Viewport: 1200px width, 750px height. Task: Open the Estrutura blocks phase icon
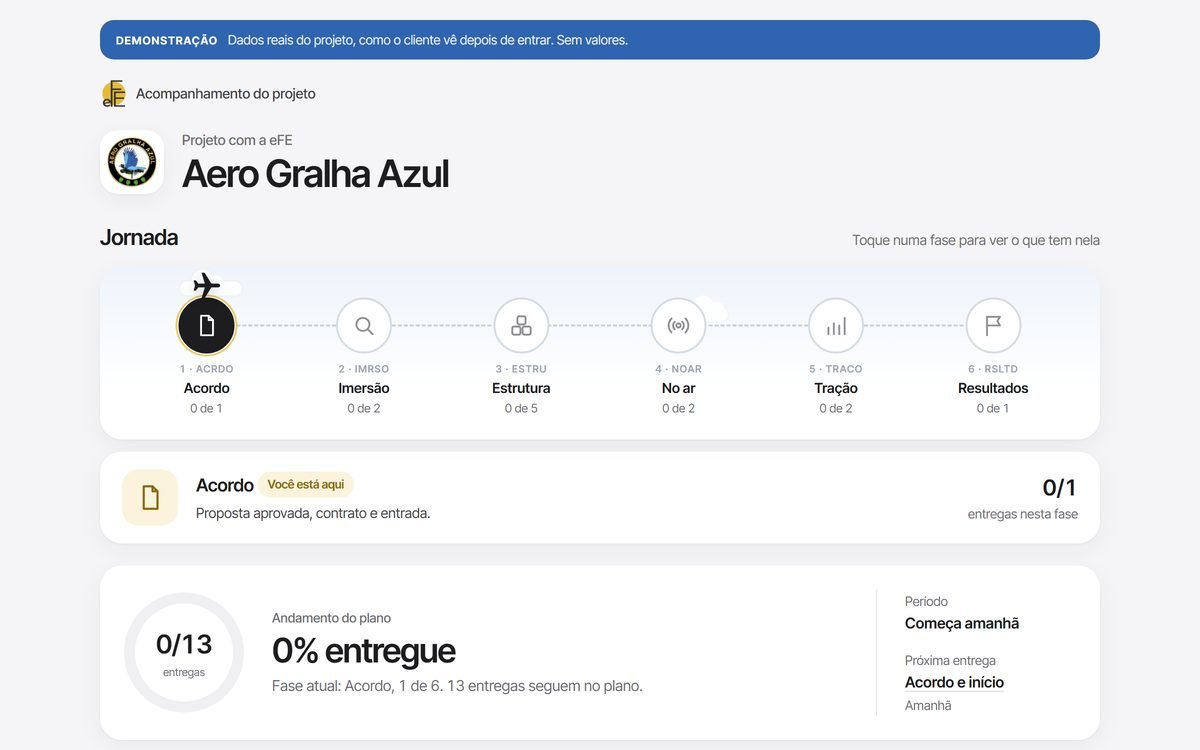pyautogui.click(x=521, y=326)
